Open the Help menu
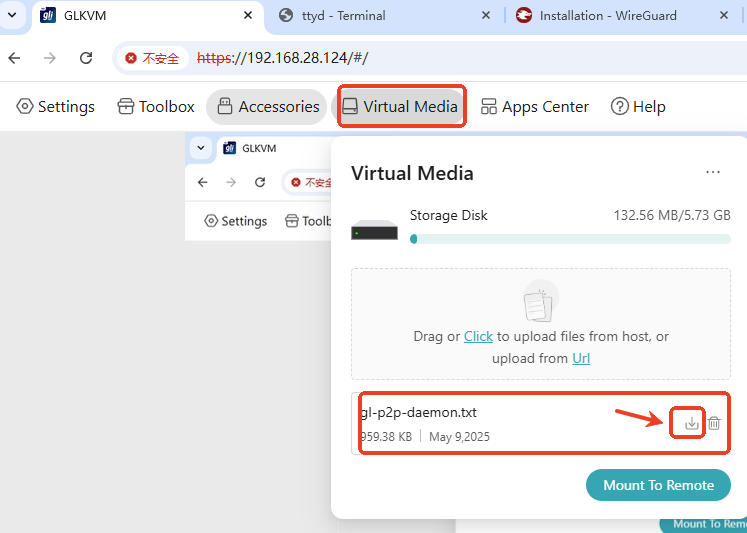This screenshot has height=533, width=747. (x=638, y=107)
